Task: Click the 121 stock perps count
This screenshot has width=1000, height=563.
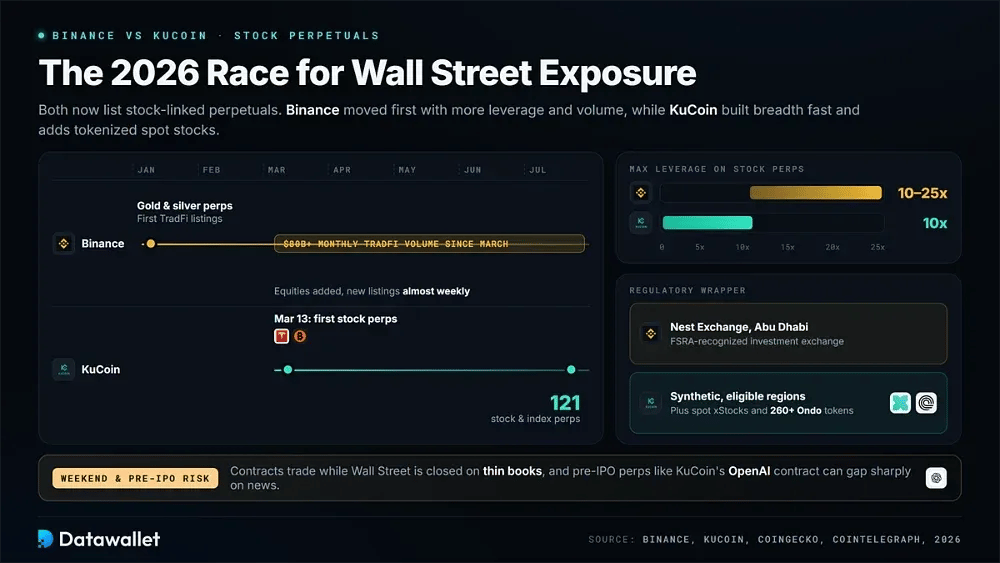Action: click(565, 403)
